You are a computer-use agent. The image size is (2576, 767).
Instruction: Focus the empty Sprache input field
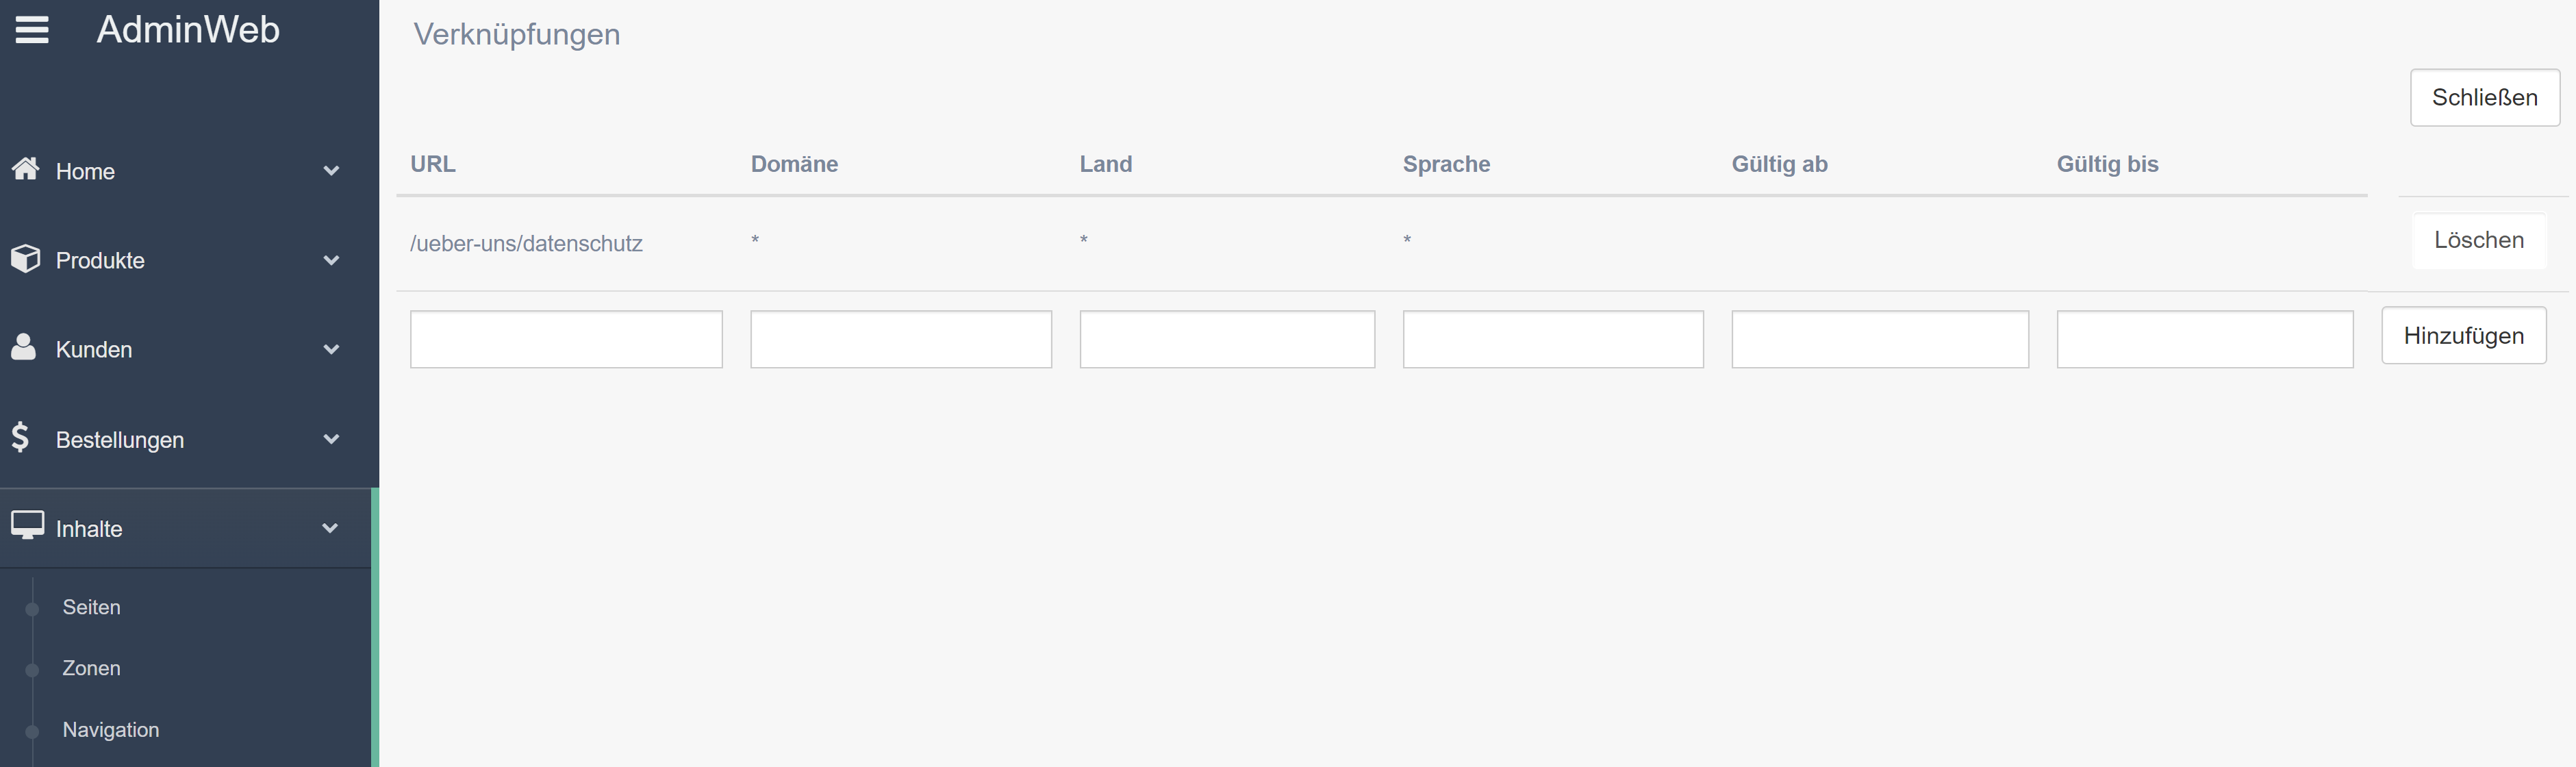point(1553,339)
